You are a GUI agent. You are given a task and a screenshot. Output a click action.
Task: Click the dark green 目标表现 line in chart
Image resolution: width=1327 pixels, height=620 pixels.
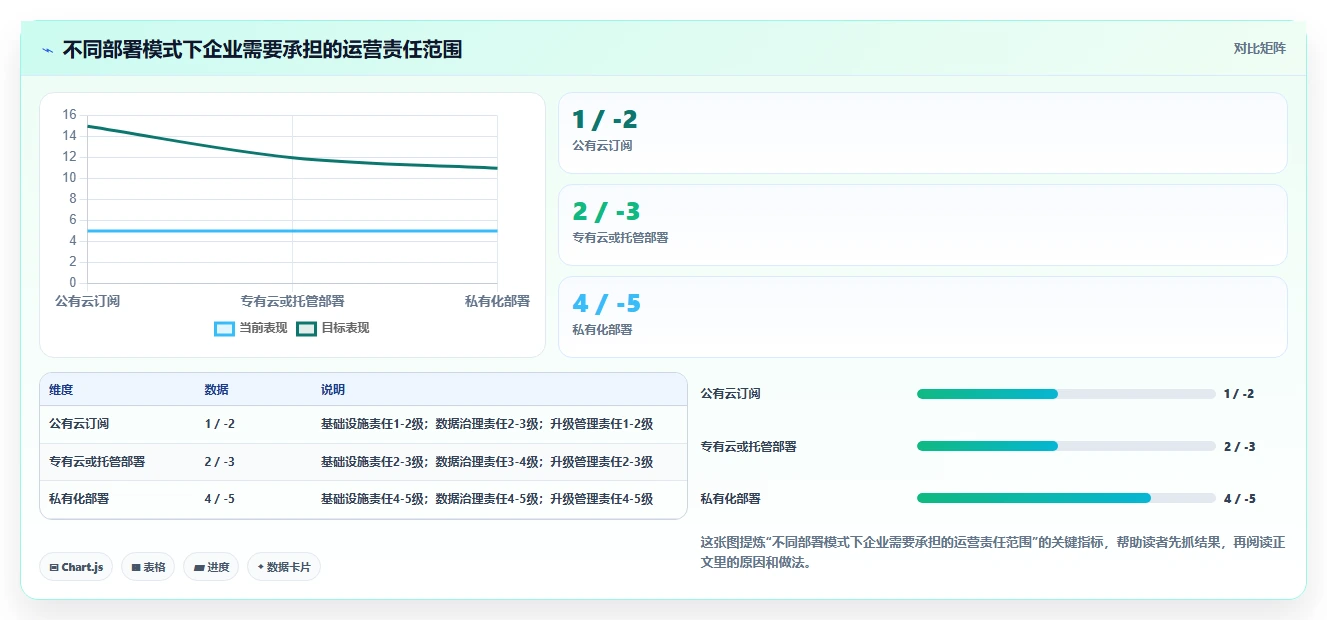pyautogui.click(x=292, y=156)
